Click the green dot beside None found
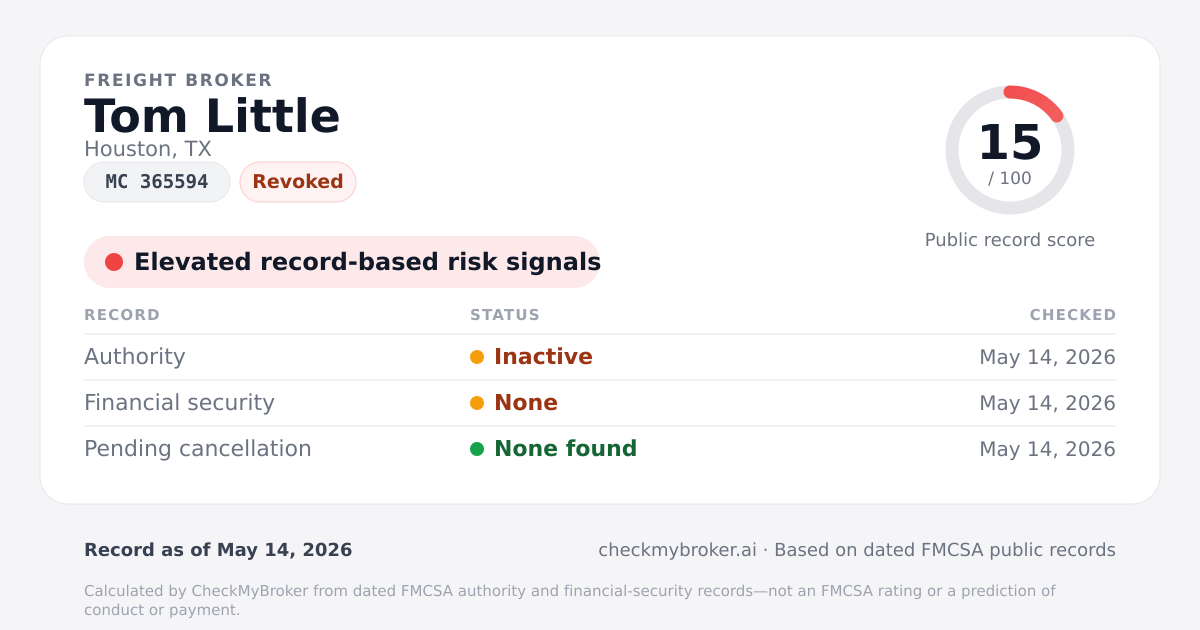Viewport: 1200px width, 630px height. [477, 449]
